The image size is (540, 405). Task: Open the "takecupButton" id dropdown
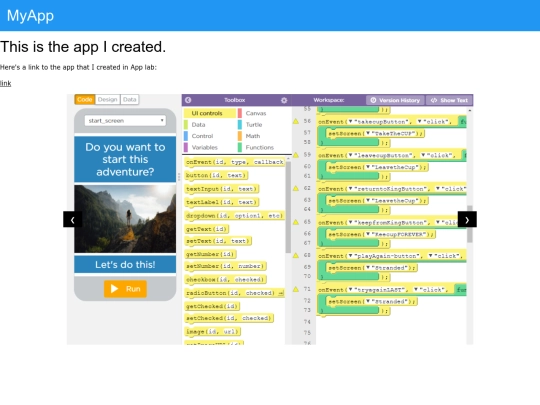(x=350, y=122)
